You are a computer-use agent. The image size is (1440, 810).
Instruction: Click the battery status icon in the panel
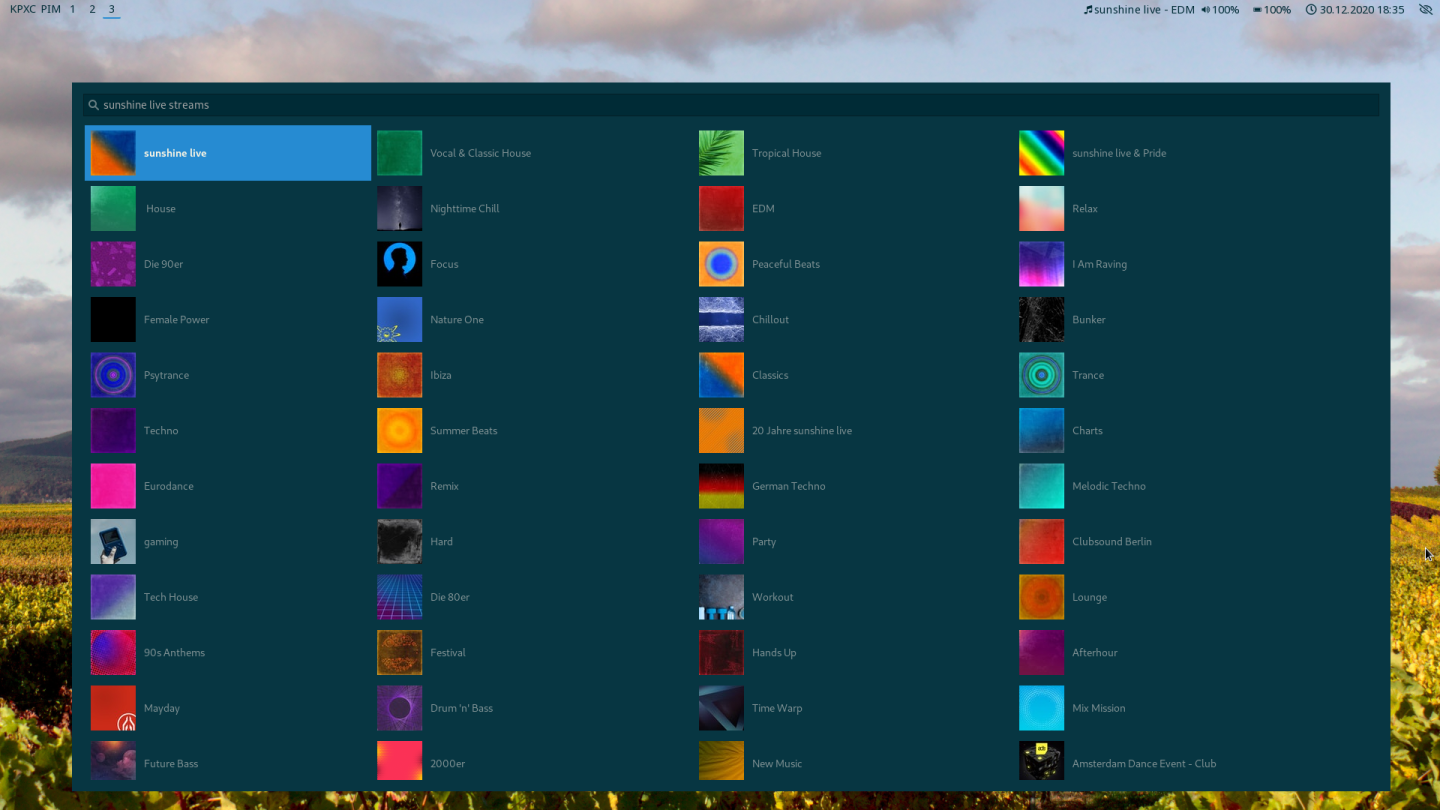pyautogui.click(x=1257, y=9)
